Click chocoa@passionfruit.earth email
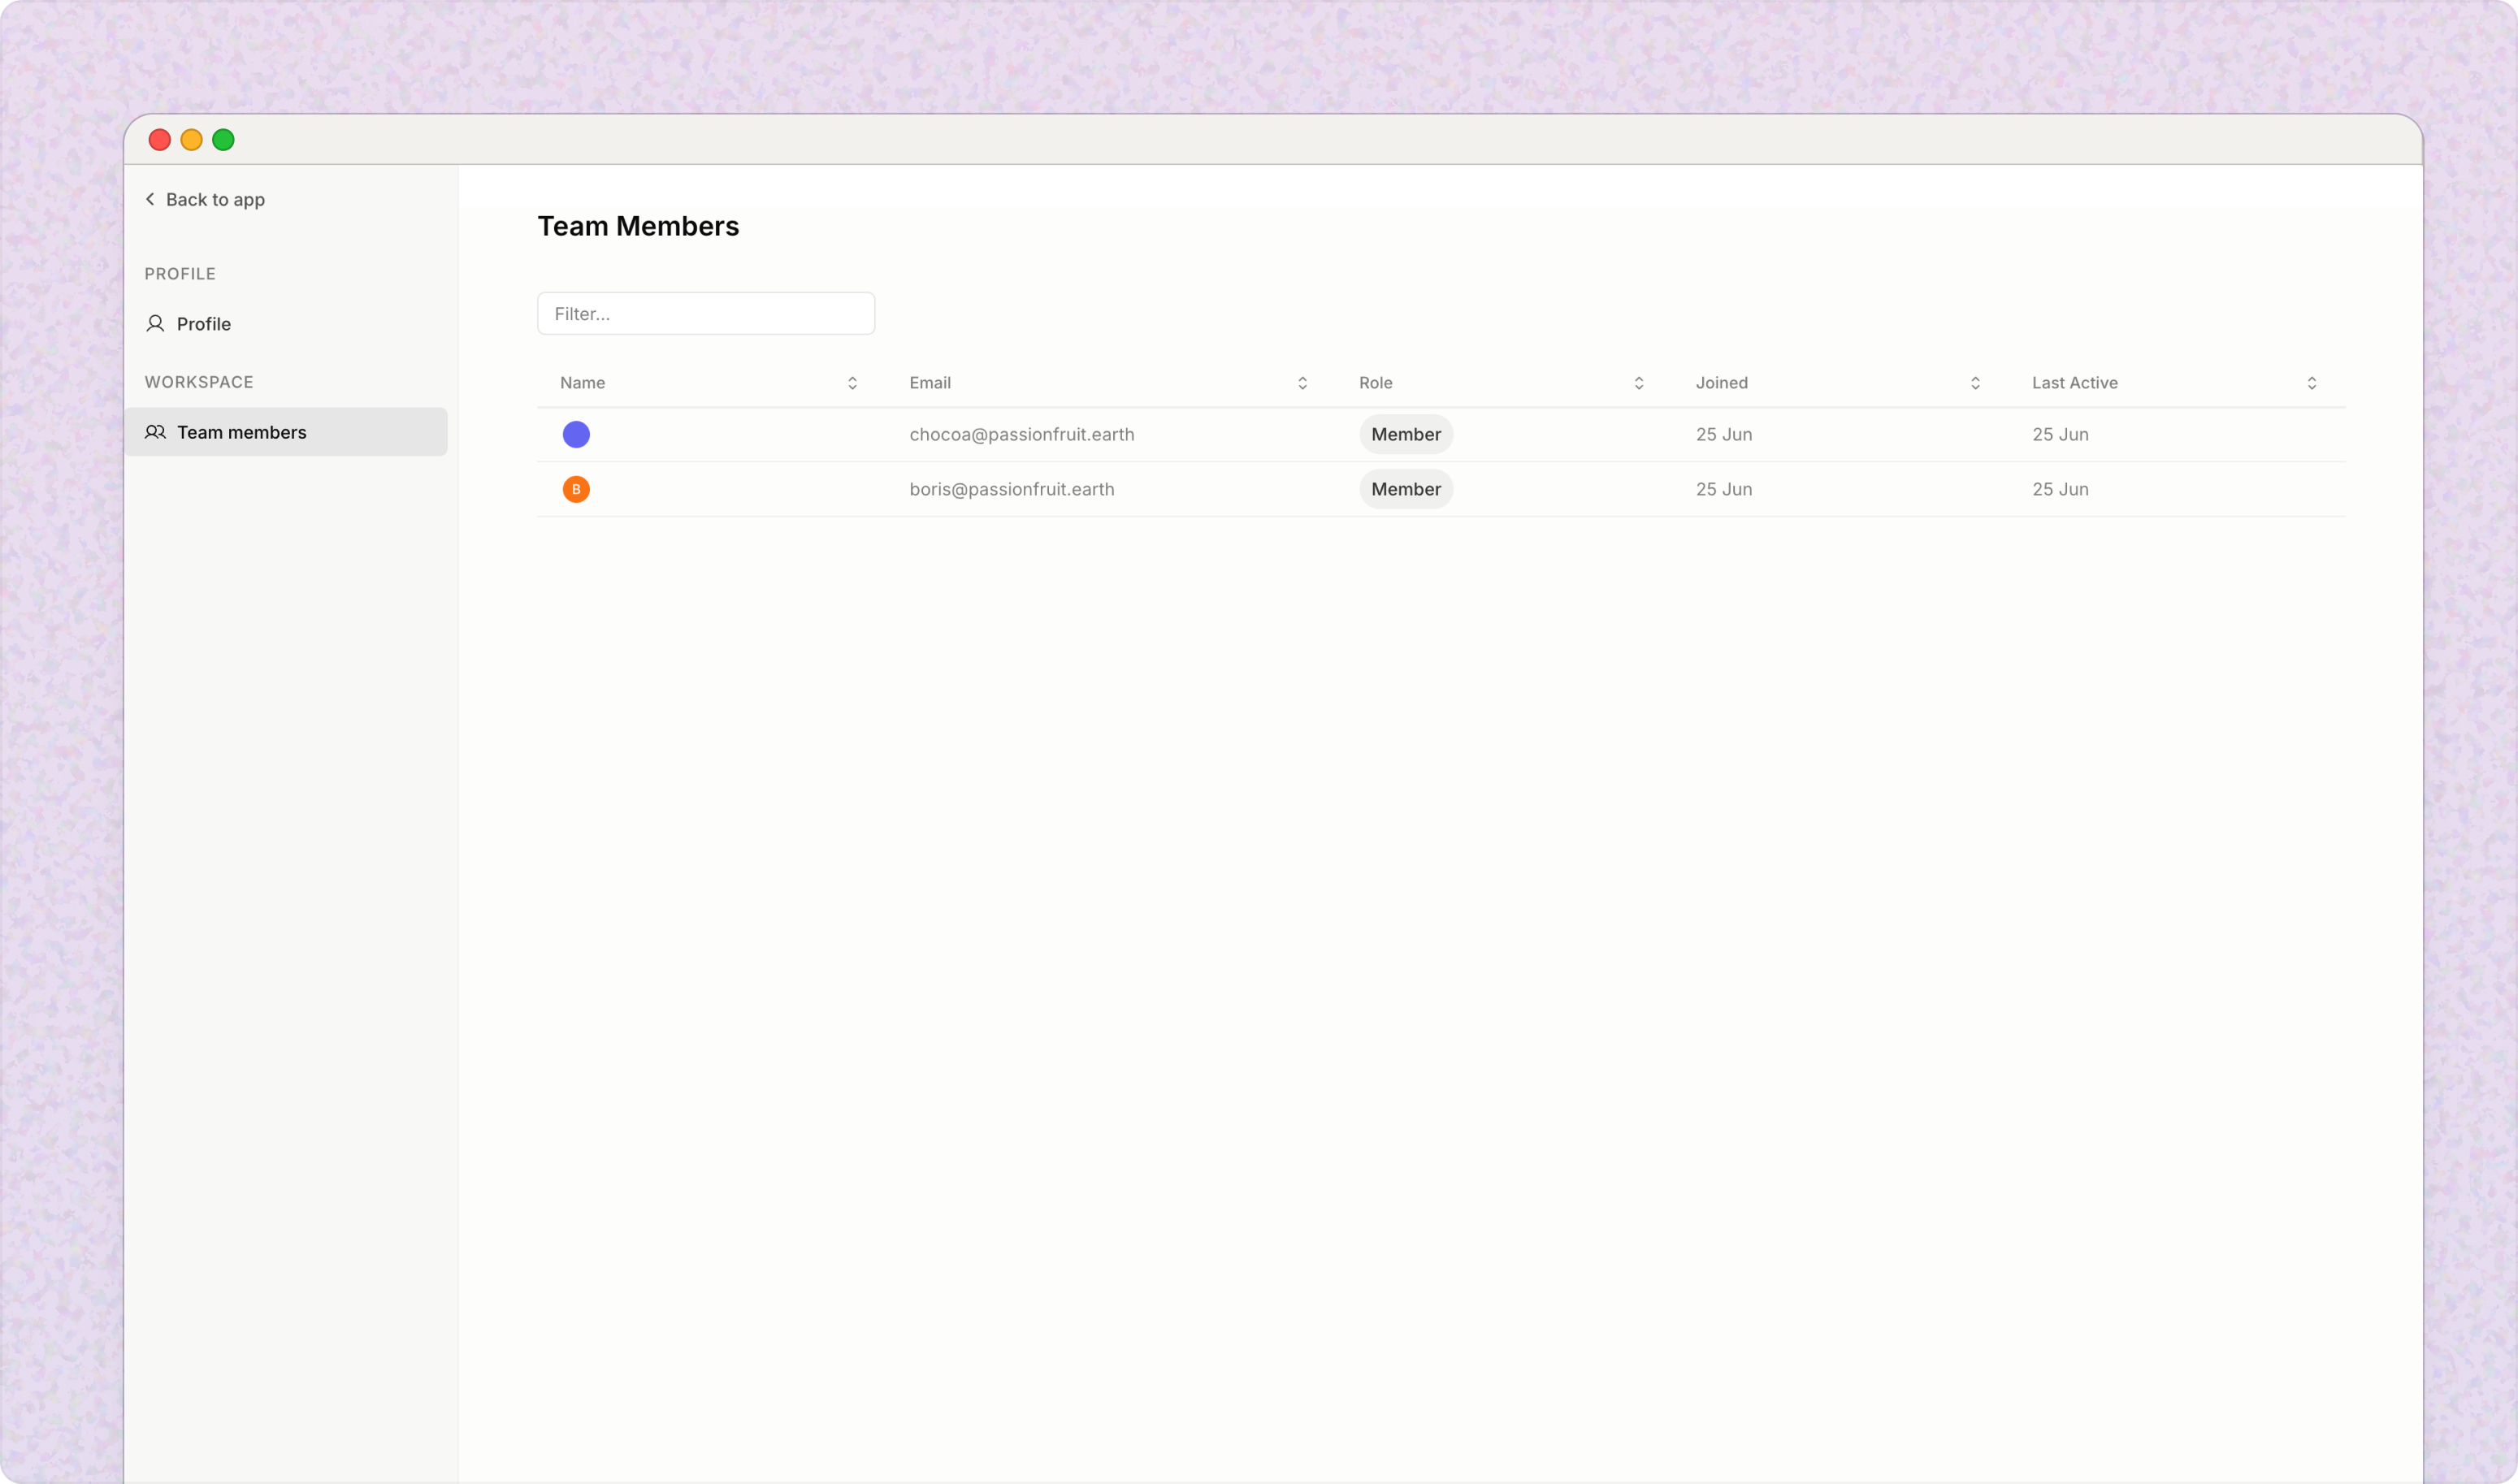This screenshot has height=1484, width=2518. coord(1021,434)
